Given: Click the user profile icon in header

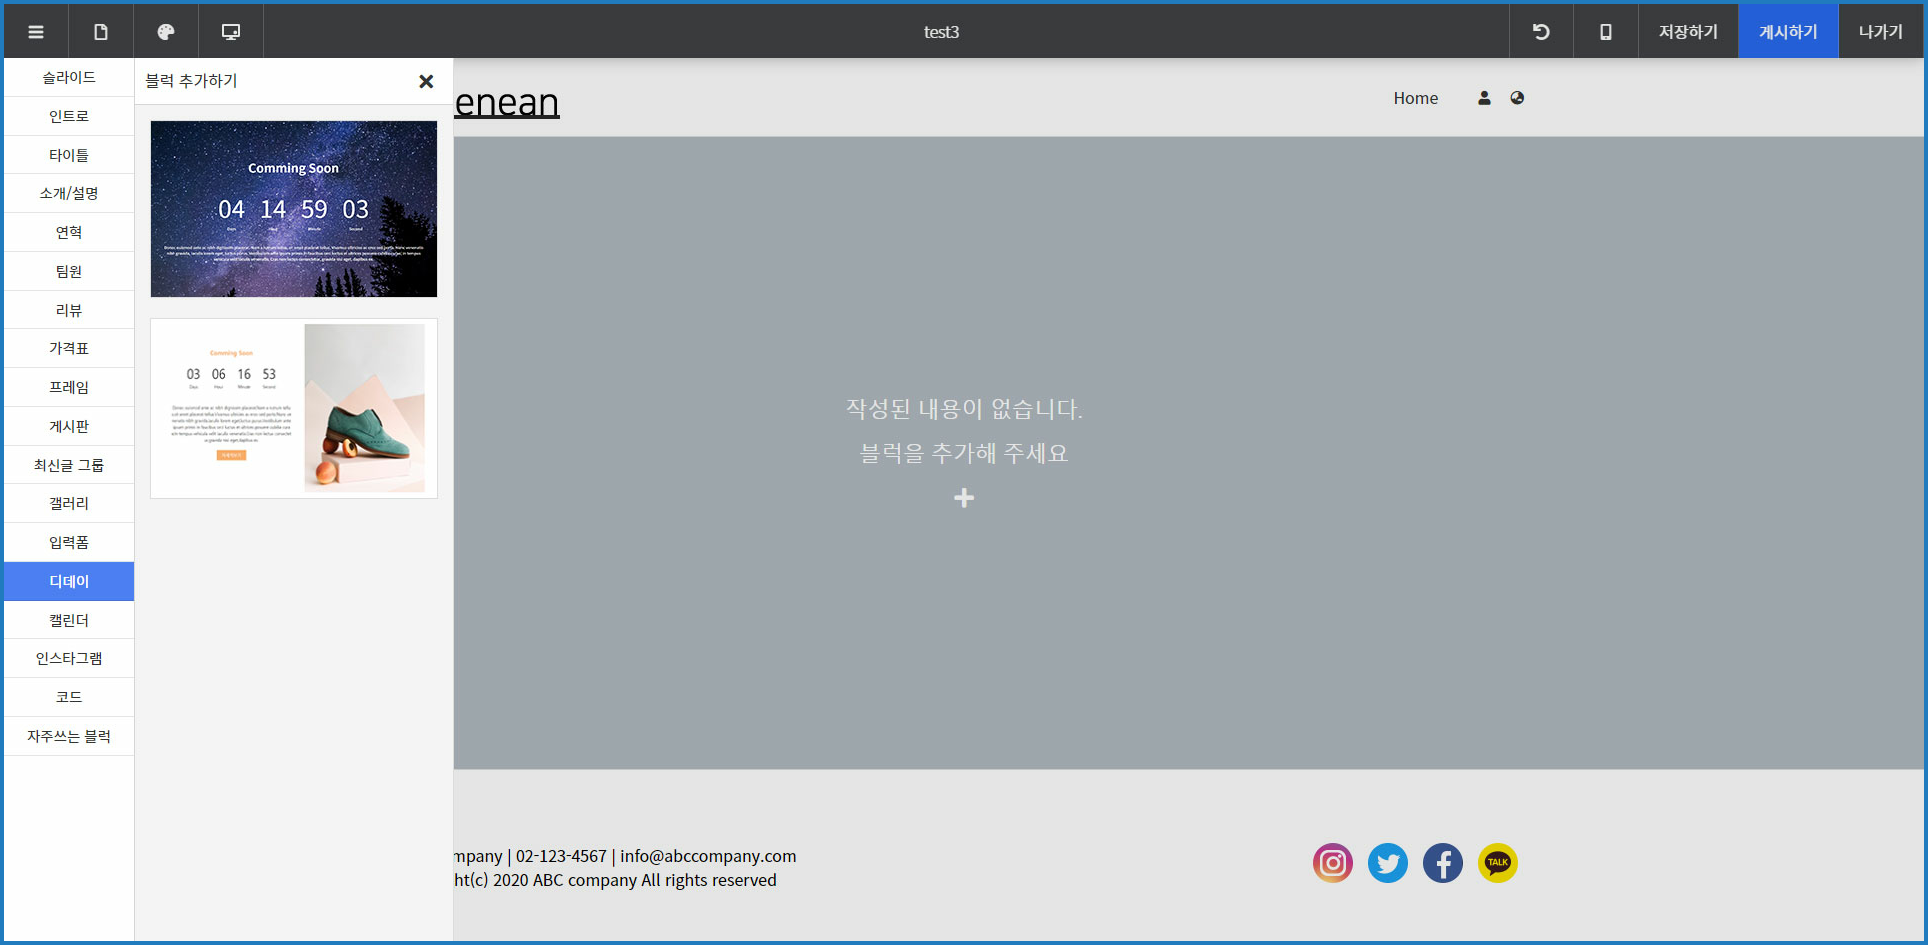Looking at the screenshot, I should pos(1484,98).
